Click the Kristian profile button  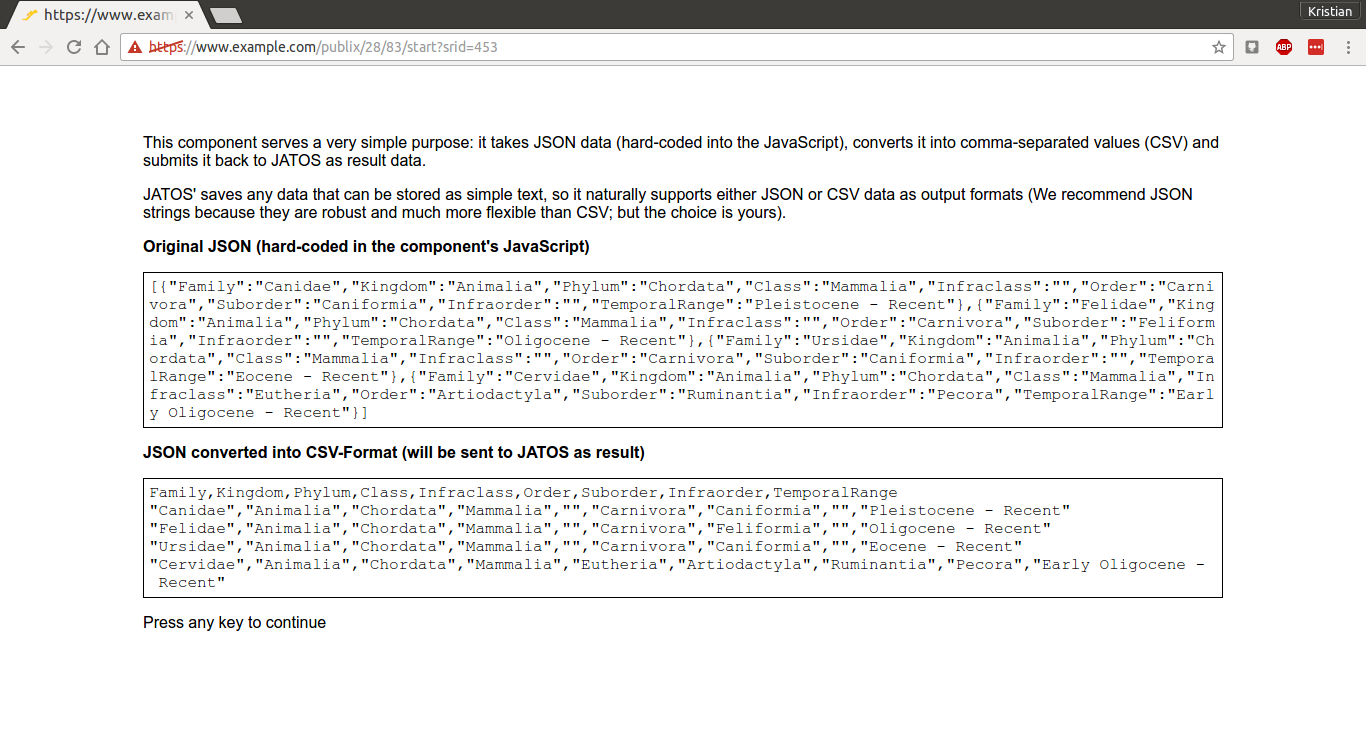point(1330,11)
